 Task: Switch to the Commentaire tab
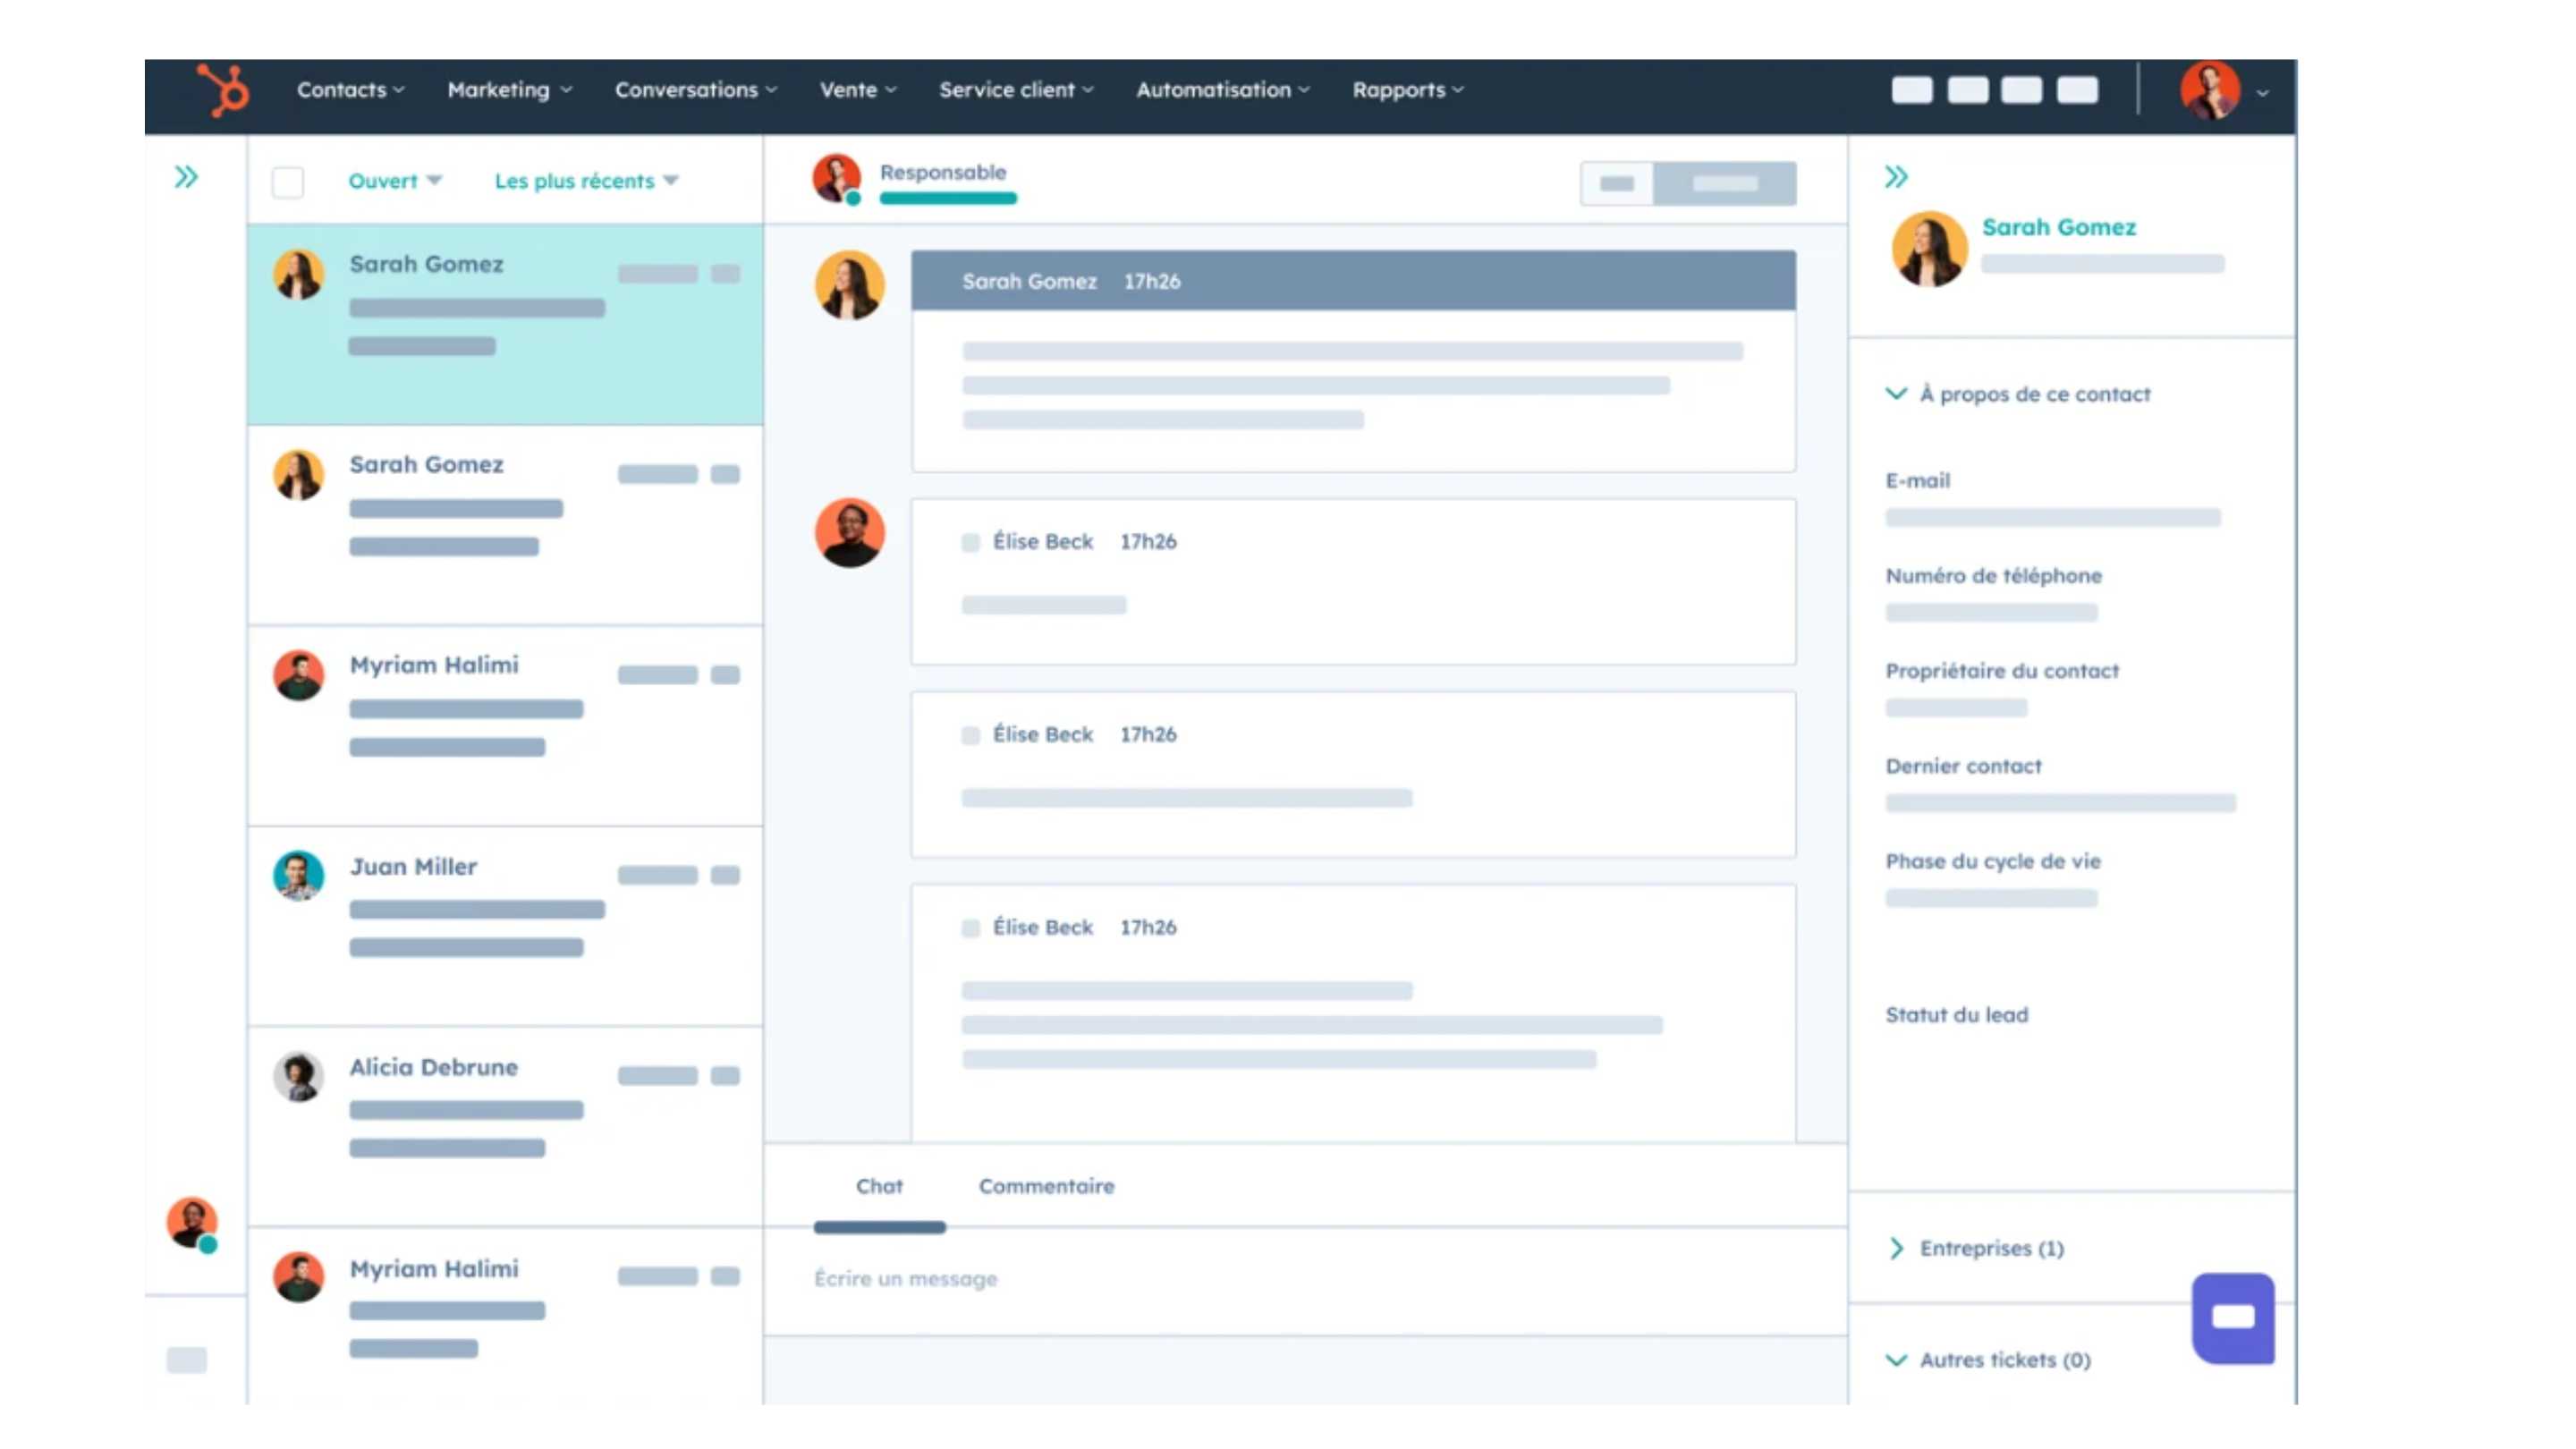[x=1046, y=1186]
